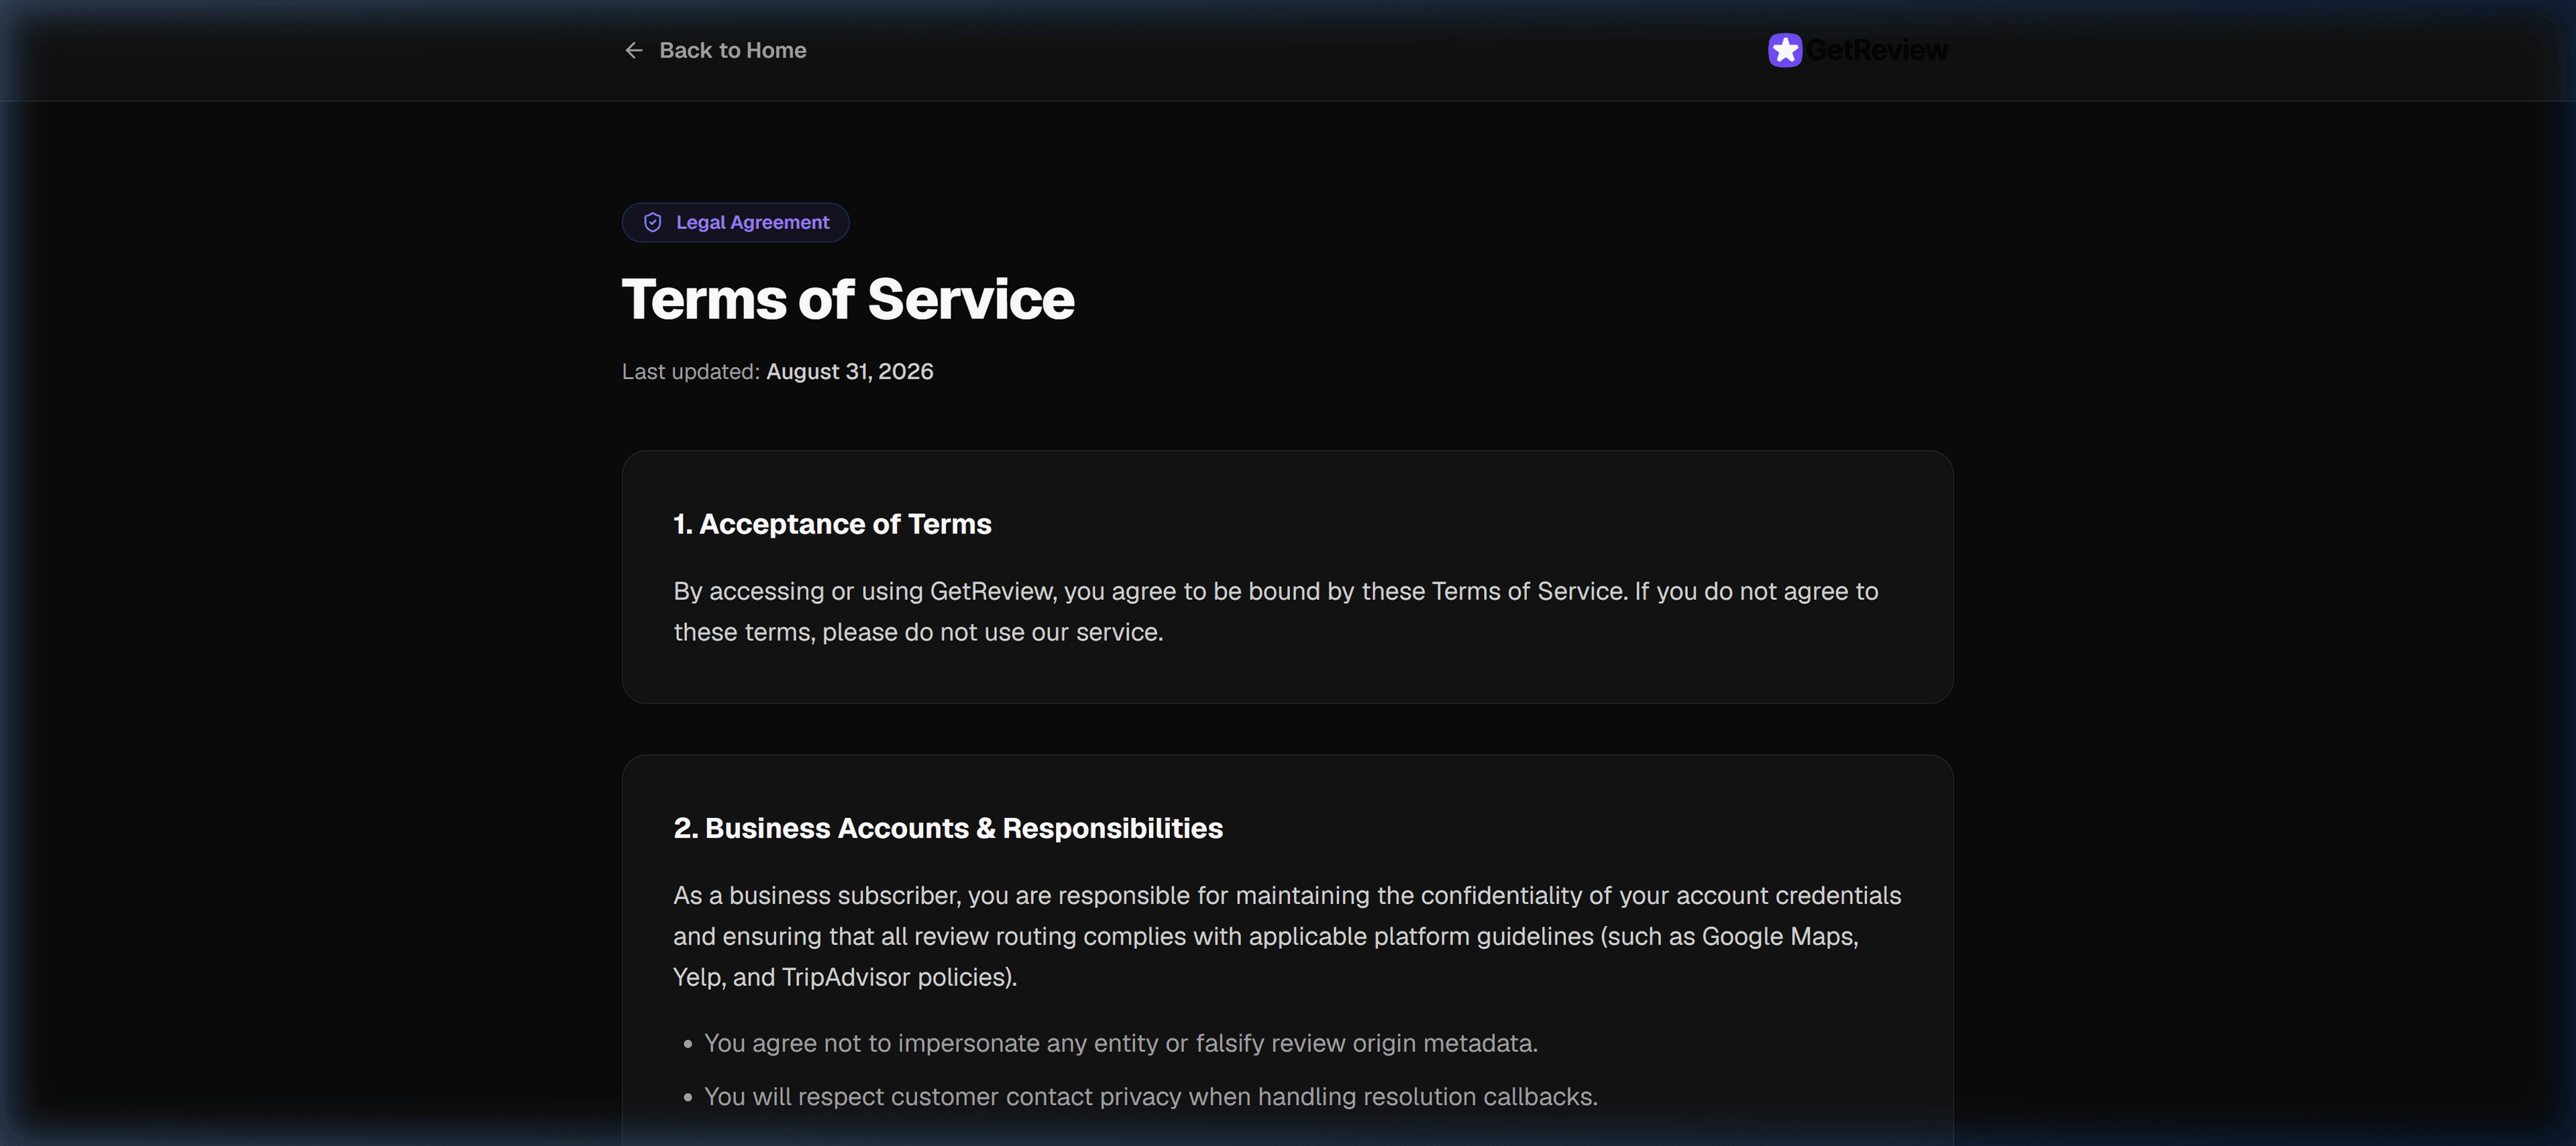The image size is (2576, 1146).
Task: Select the Terms of Service main heading
Action: (848, 299)
